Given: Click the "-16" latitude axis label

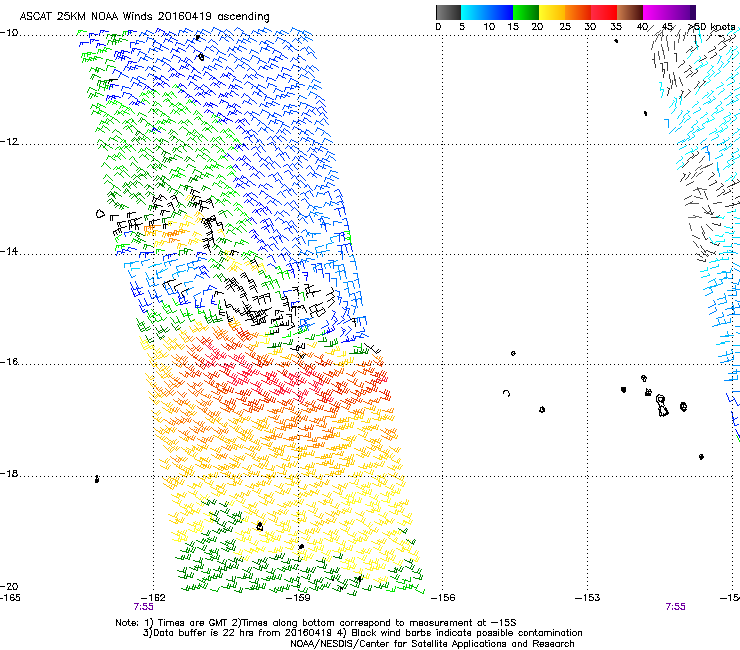Looking at the screenshot, I should [9, 362].
